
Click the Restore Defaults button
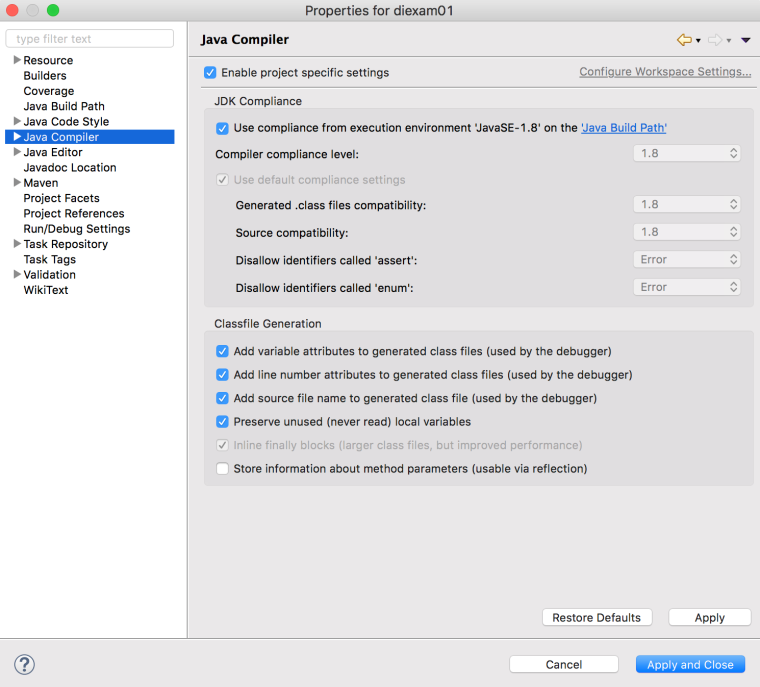pos(597,618)
